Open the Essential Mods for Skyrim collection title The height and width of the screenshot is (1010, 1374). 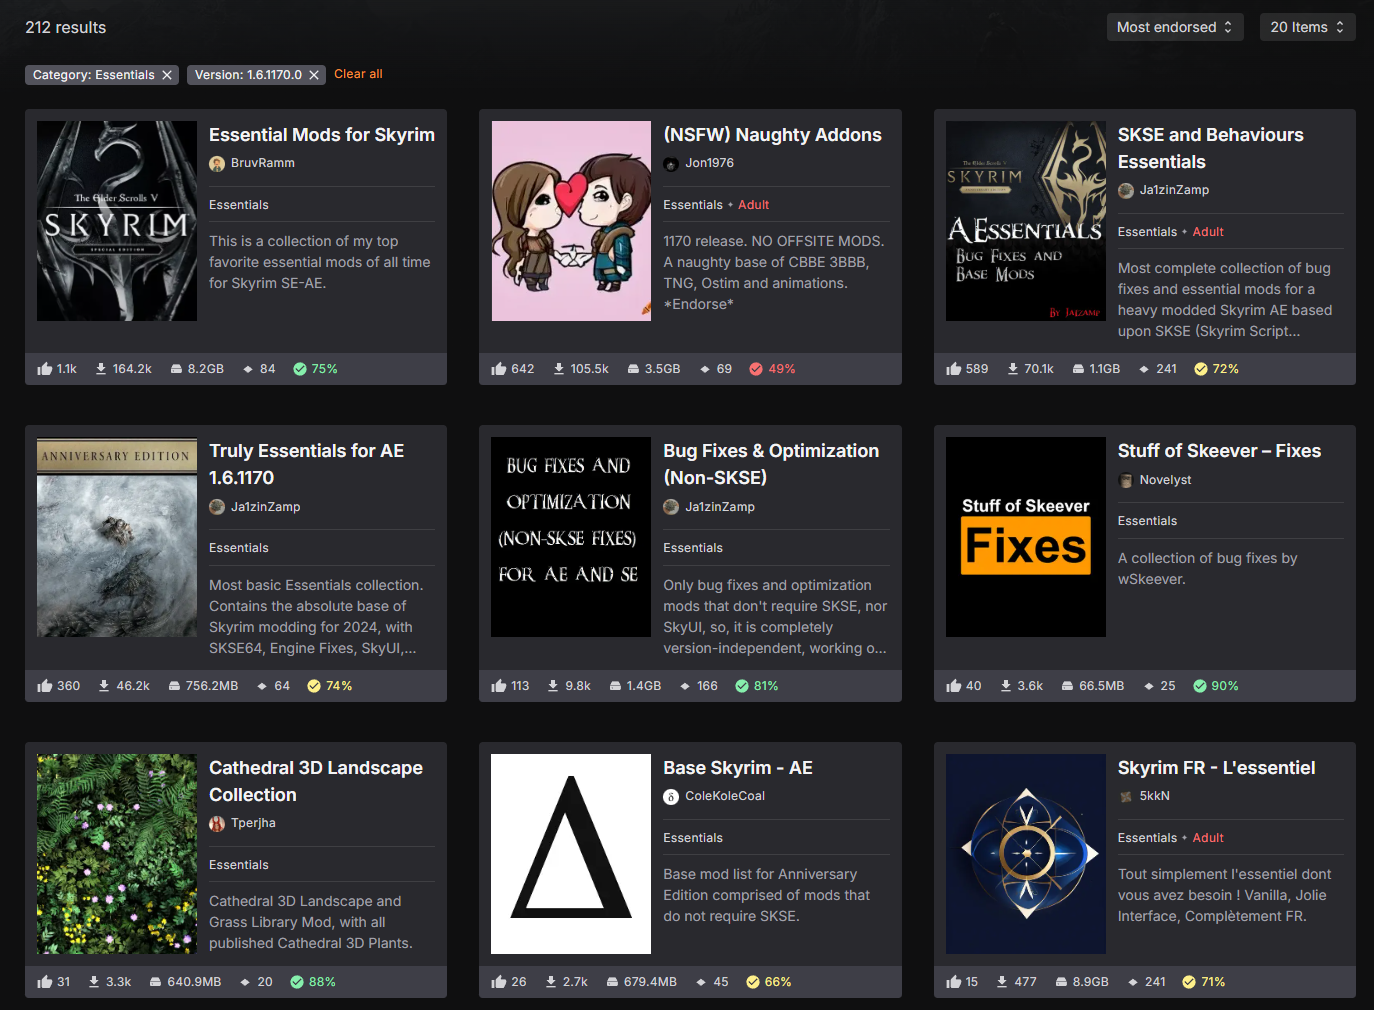(322, 135)
